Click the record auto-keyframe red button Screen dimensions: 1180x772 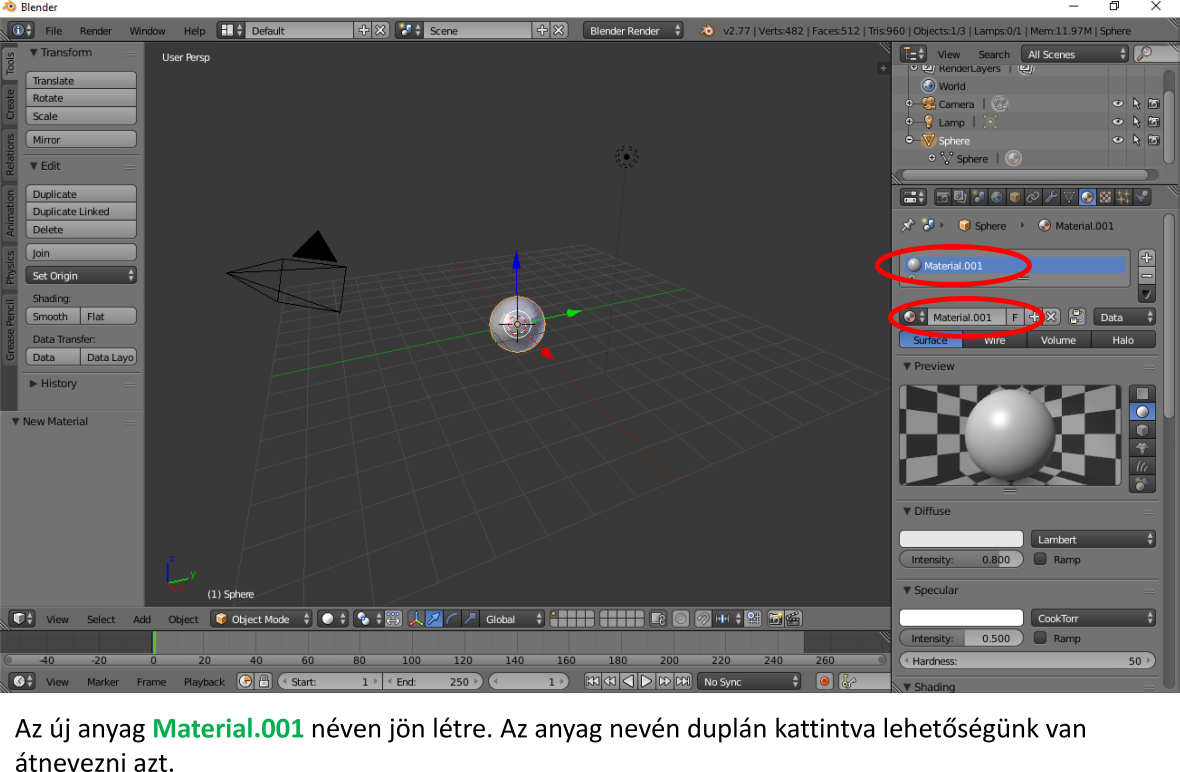pos(824,681)
